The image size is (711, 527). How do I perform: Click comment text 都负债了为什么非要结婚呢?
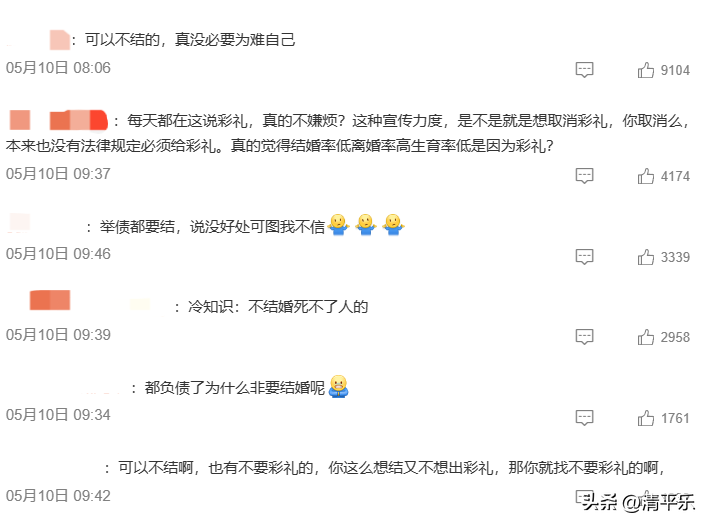[234, 388]
